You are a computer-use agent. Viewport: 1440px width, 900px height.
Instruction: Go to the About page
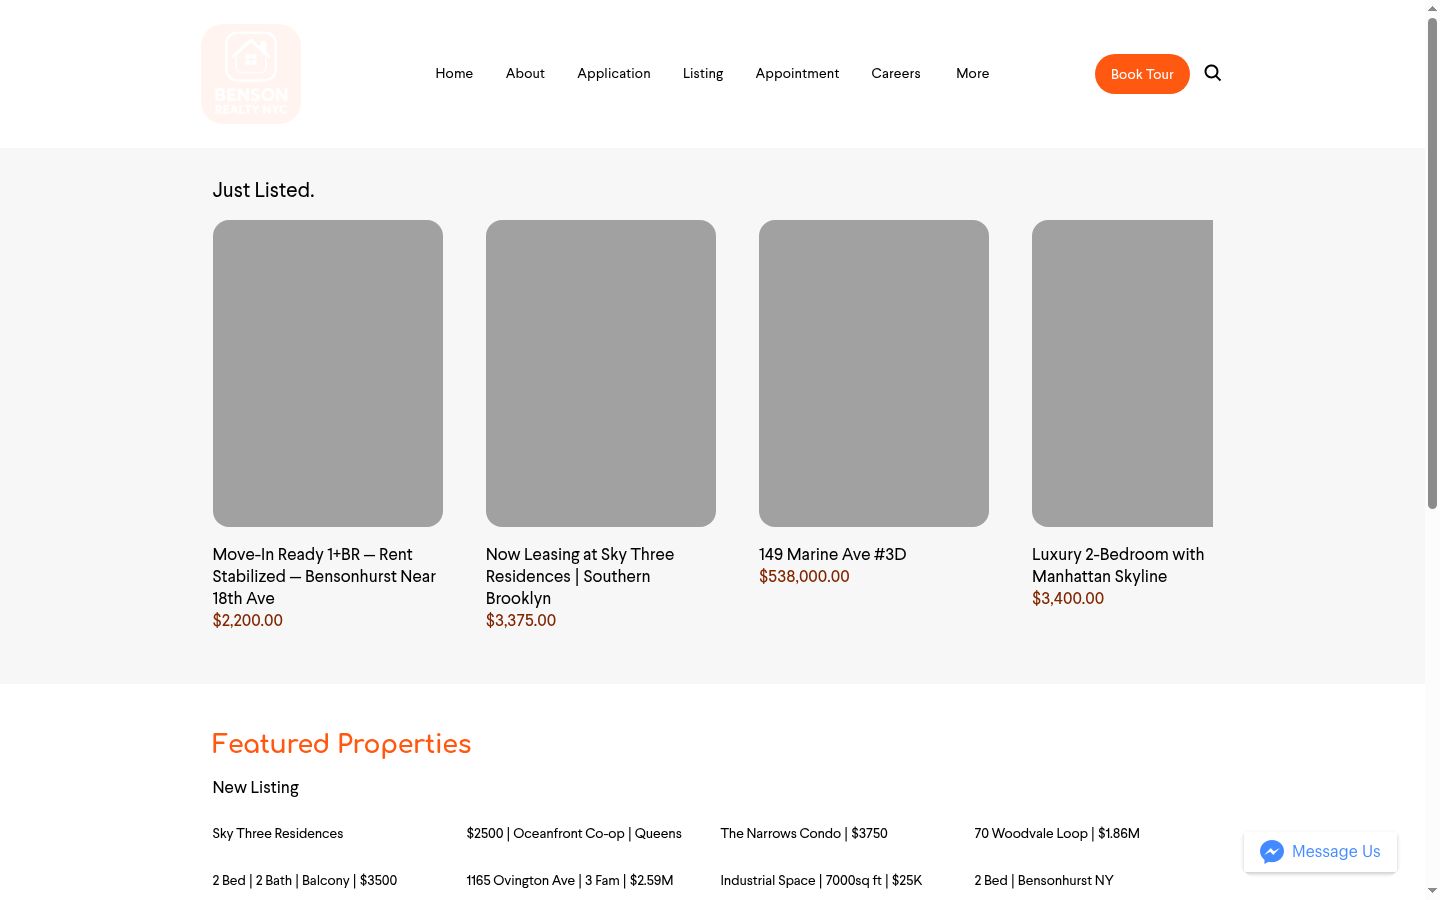coord(525,73)
